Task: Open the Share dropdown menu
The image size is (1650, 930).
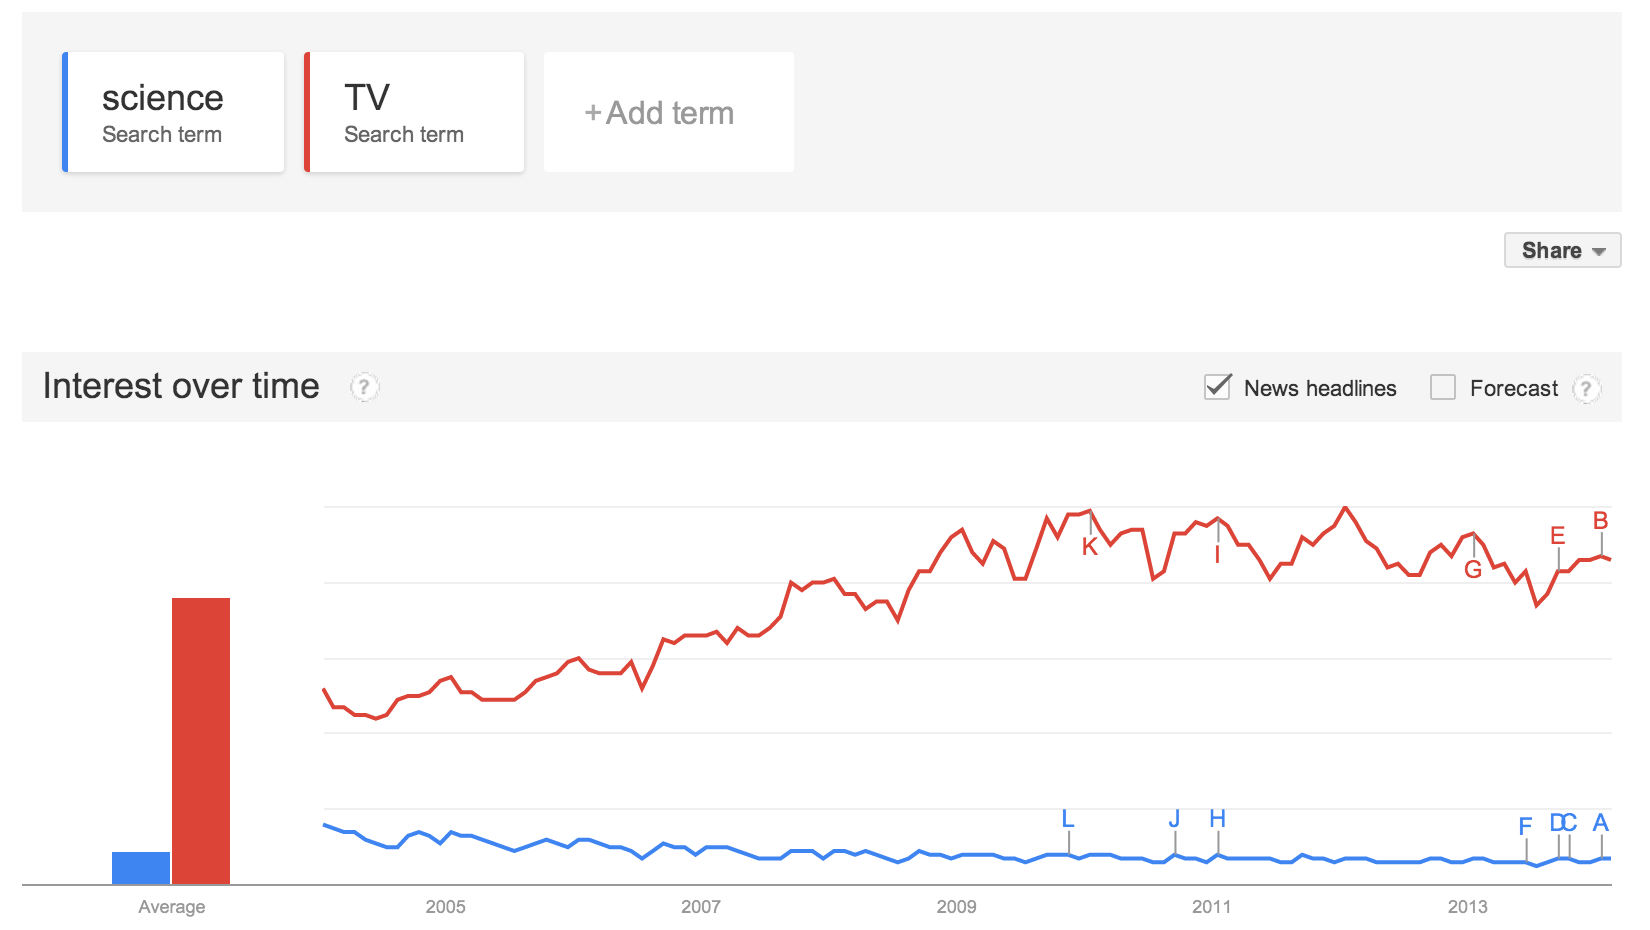Action: 1562,250
